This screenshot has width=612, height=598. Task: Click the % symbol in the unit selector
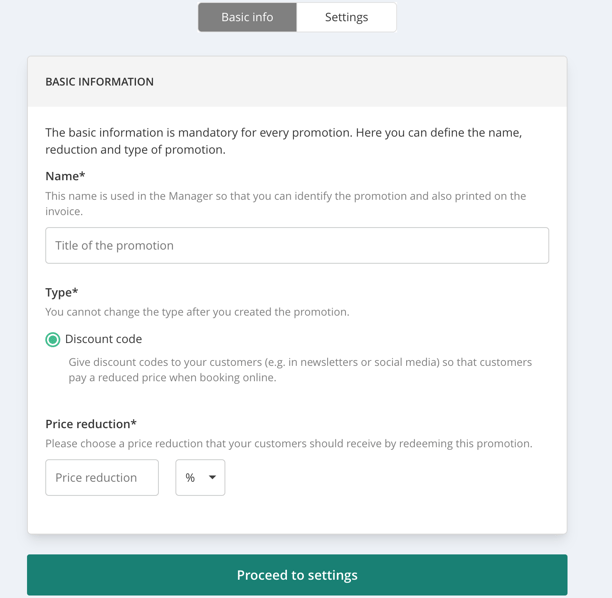tap(190, 478)
